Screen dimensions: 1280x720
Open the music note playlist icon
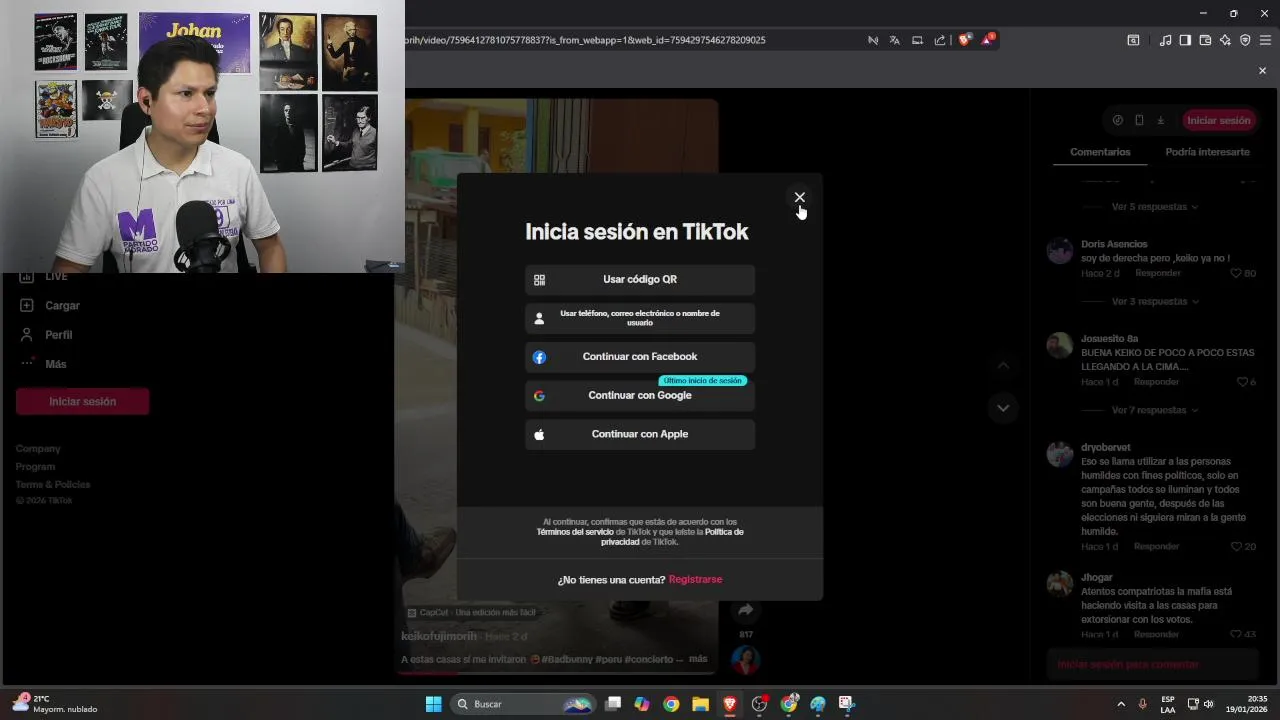tap(1165, 40)
